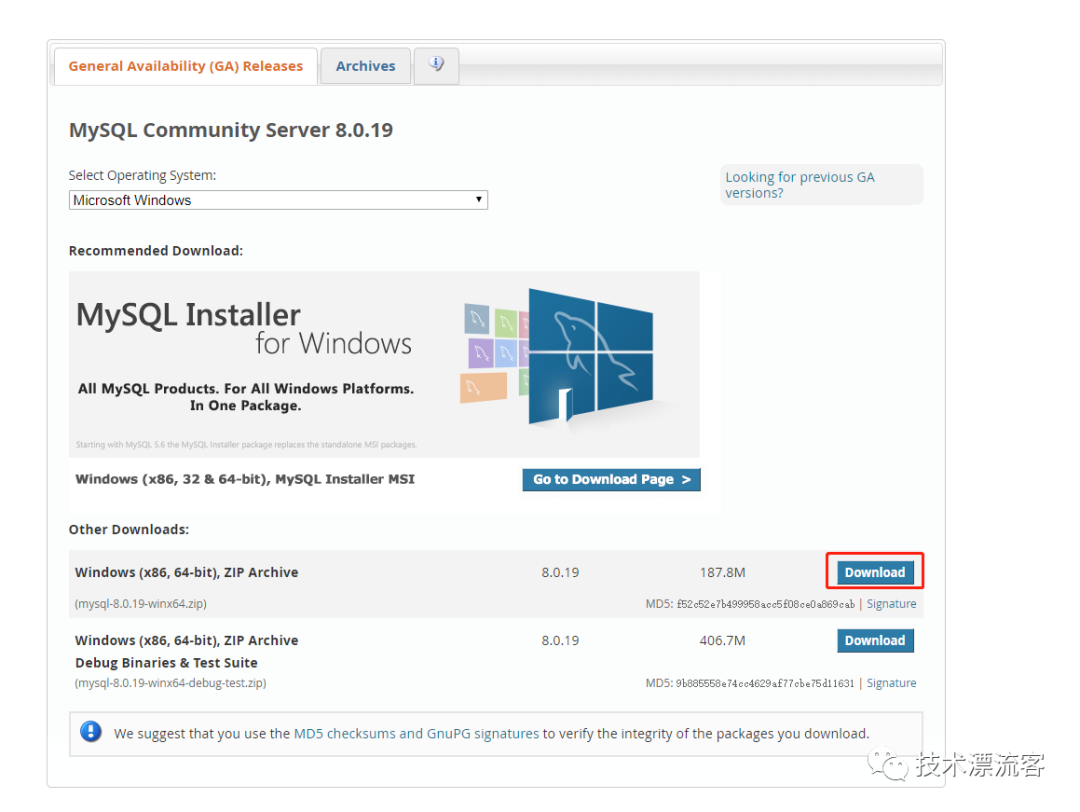Viewport: 1080px width, 812px height.
Task: Click the blue exclamation notice icon
Action: (91, 731)
